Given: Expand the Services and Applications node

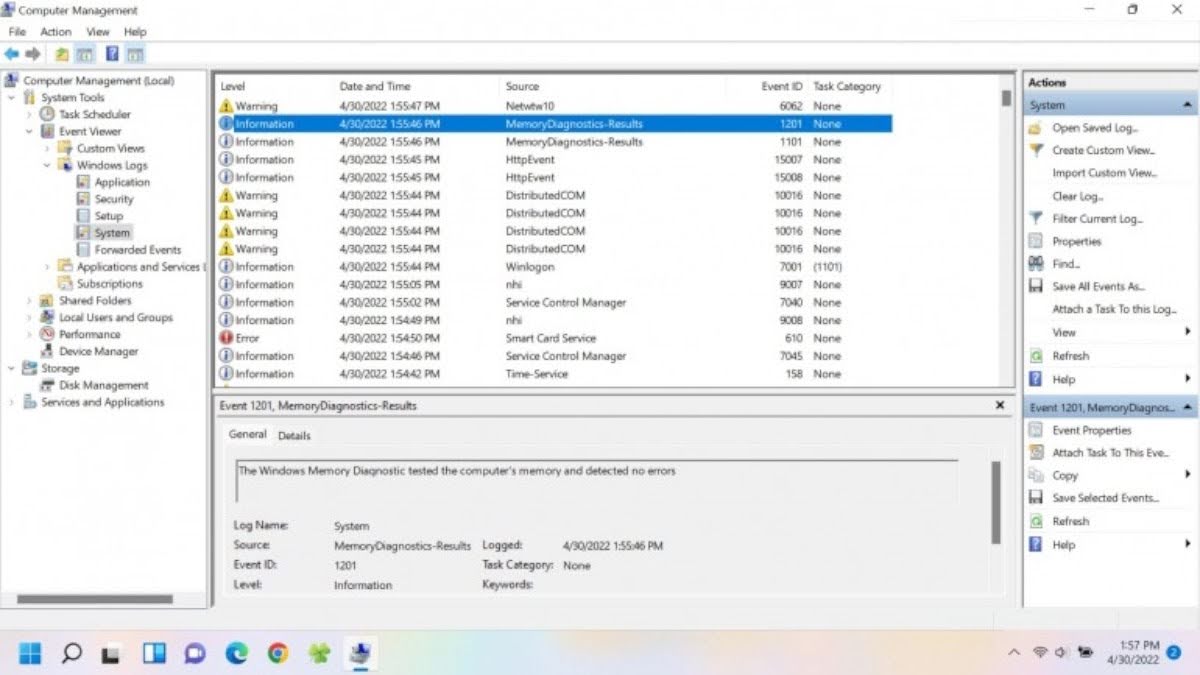Looking at the screenshot, I should pos(12,402).
